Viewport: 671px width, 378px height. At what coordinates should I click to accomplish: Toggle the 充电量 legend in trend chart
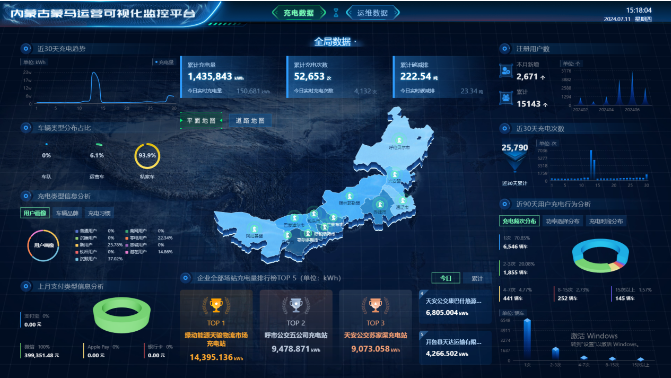165,62
